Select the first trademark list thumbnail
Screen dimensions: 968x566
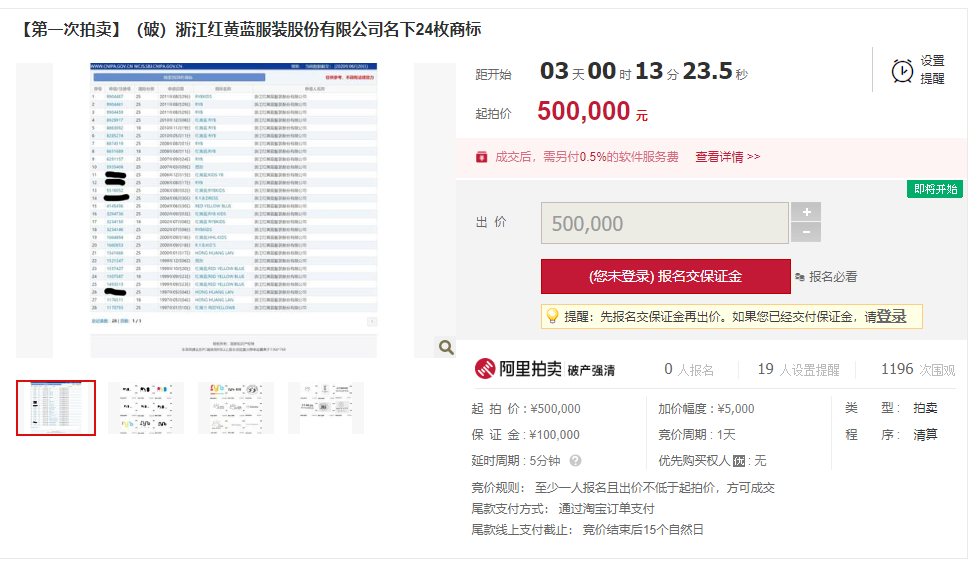tap(56, 408)
